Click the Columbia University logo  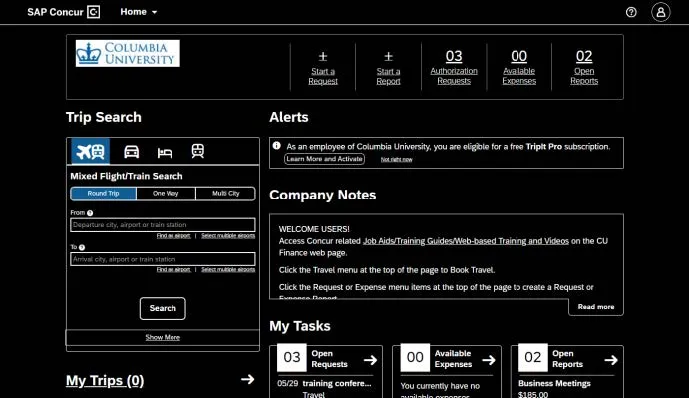pos(127,53)
